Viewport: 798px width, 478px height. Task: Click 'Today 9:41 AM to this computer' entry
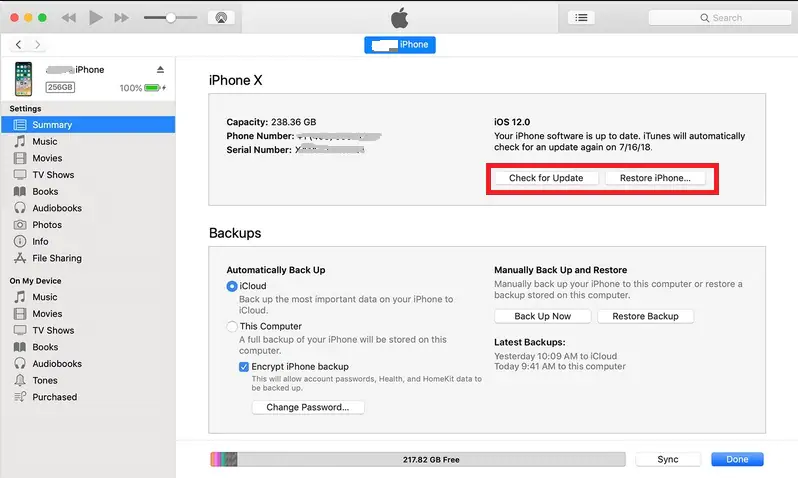[560, 367]
